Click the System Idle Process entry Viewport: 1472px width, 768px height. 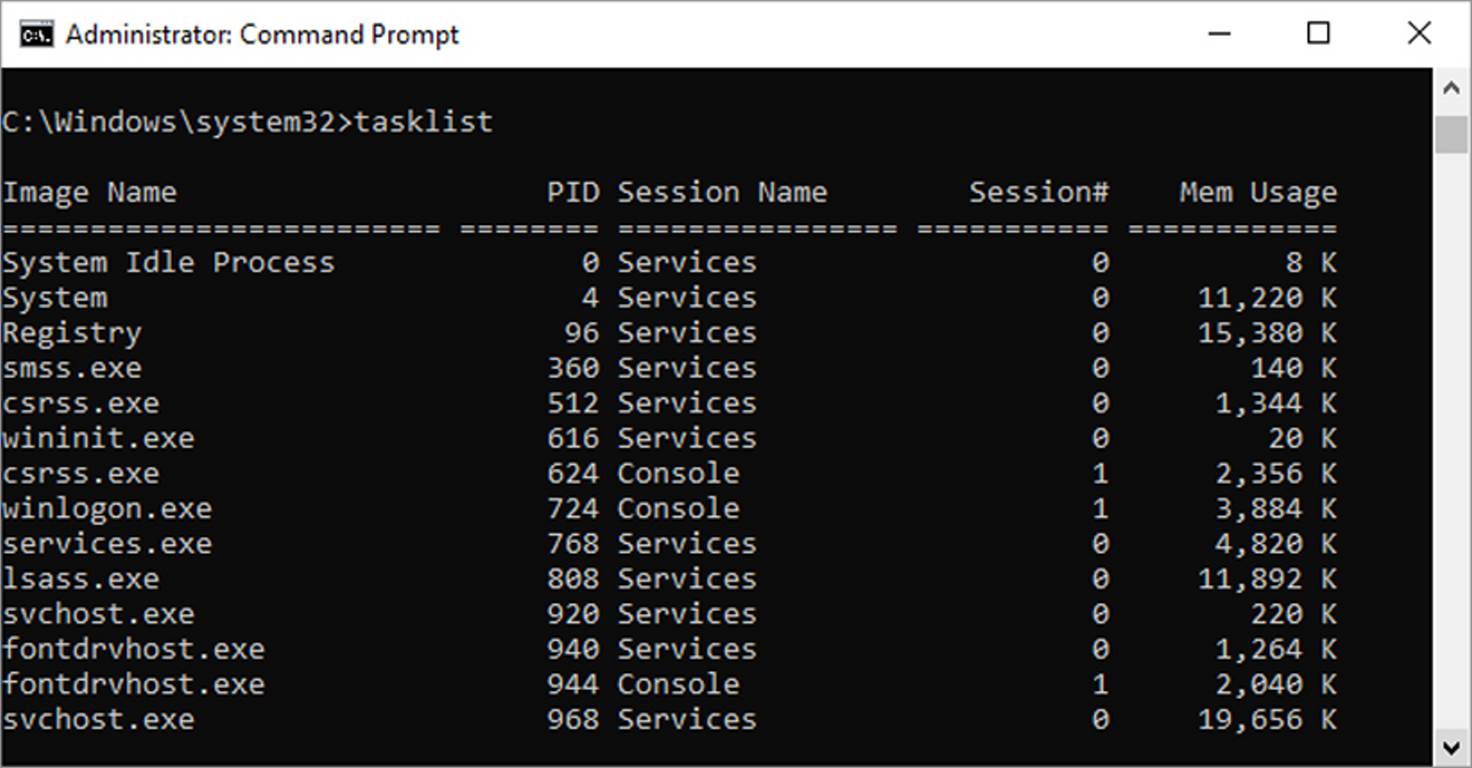[x=168, y=263]
